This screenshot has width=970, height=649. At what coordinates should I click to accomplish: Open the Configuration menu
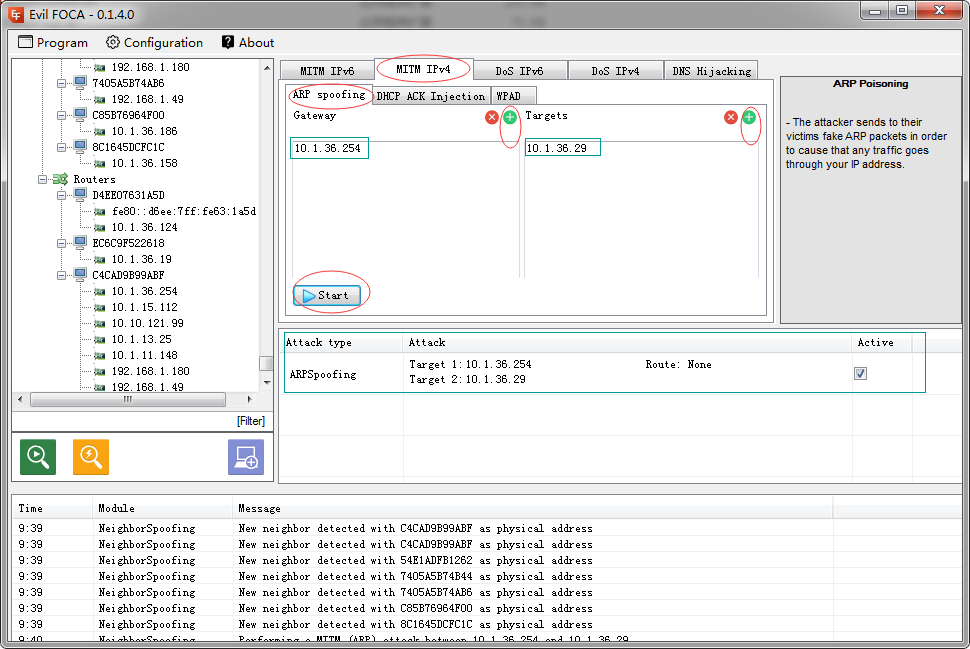click(x=154, y=43)
